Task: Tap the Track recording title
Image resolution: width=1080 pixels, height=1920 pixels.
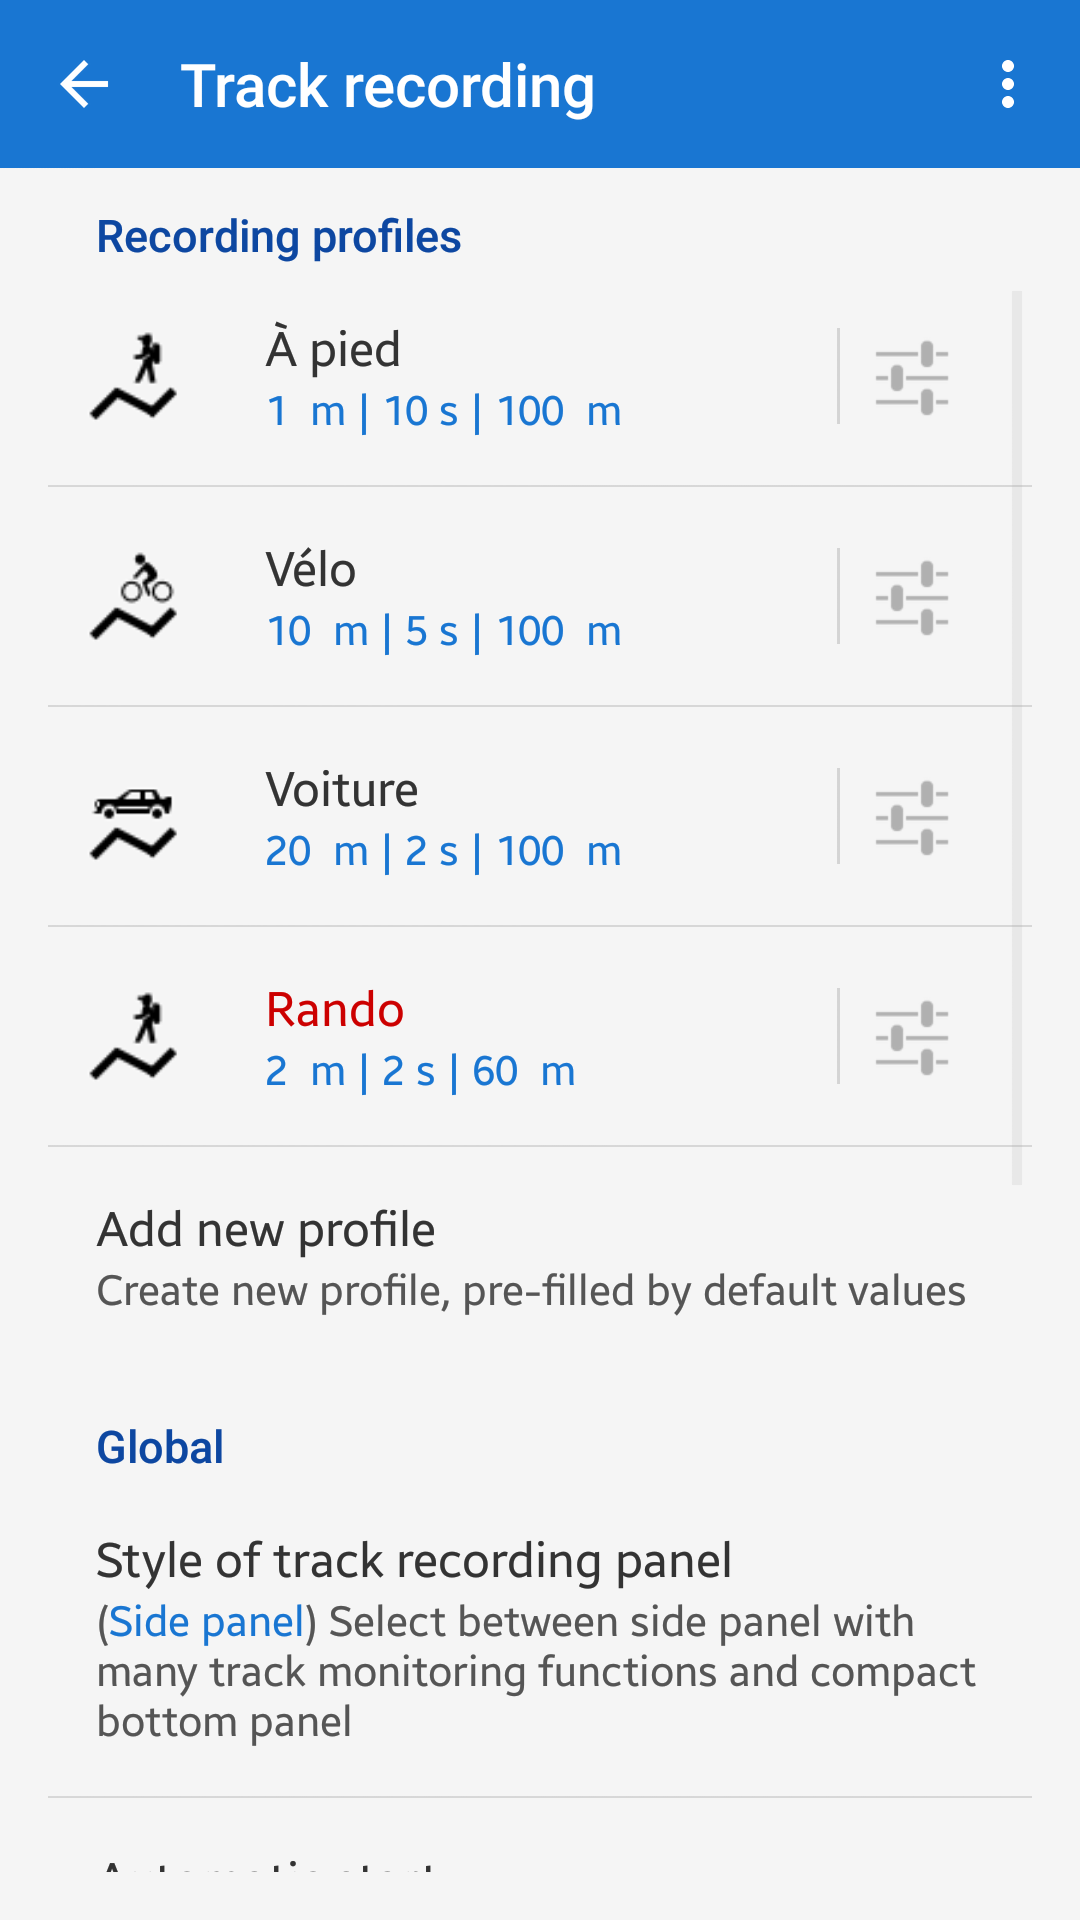Action: (x=387, y=86)
